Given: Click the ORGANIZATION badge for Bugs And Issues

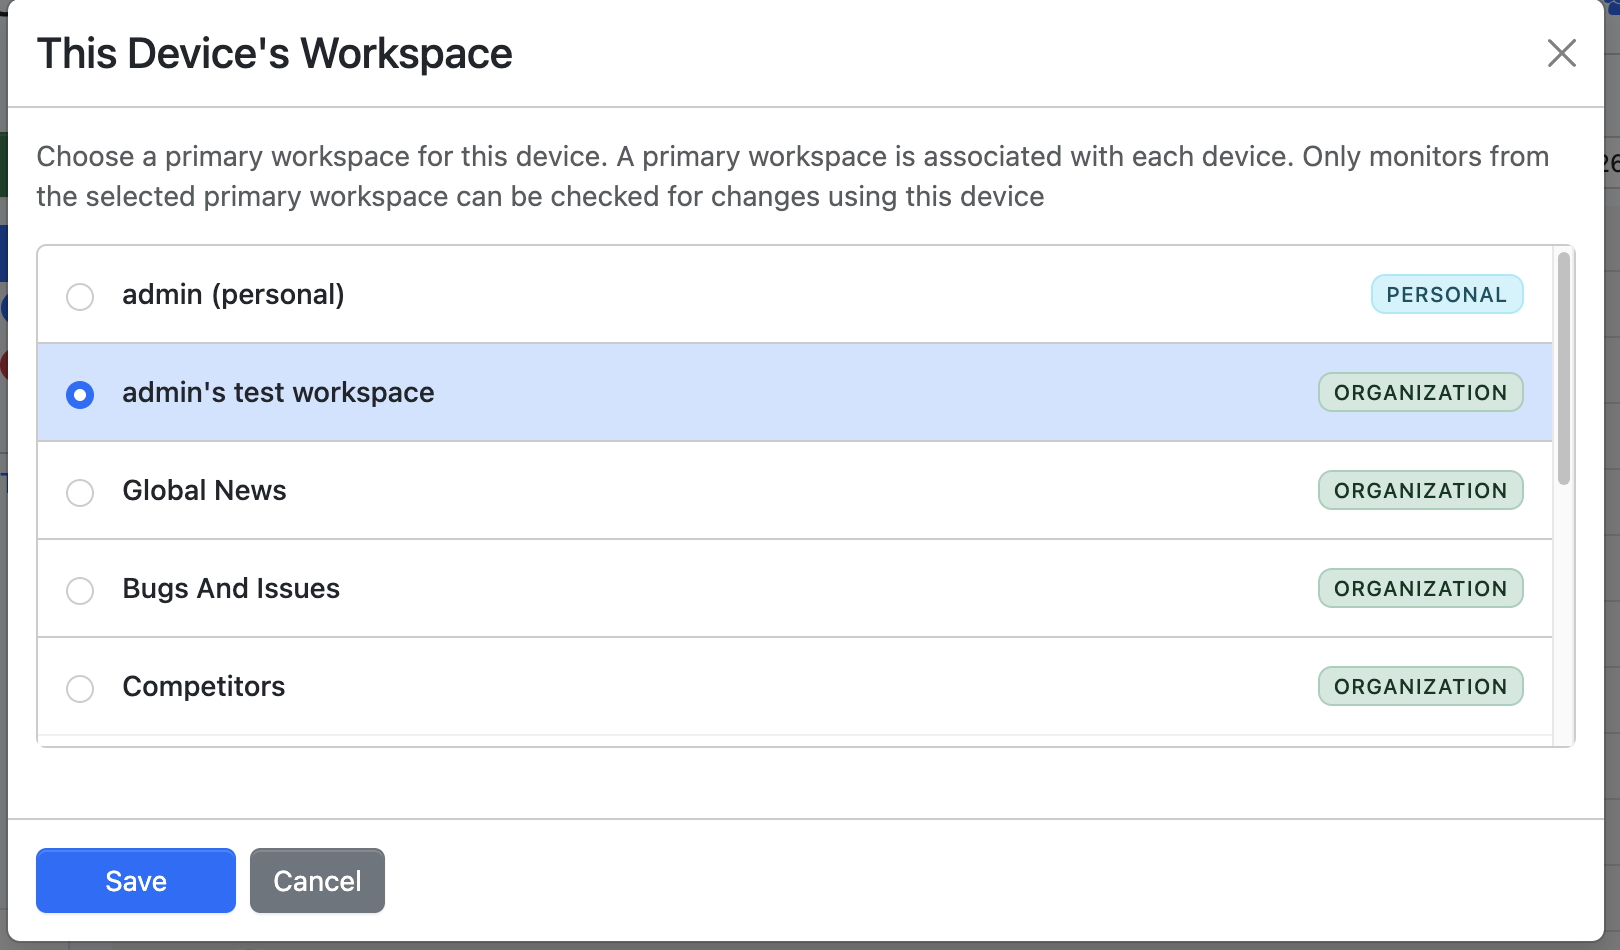Looking at the screenshot, I should click(x=1420, y=588).
